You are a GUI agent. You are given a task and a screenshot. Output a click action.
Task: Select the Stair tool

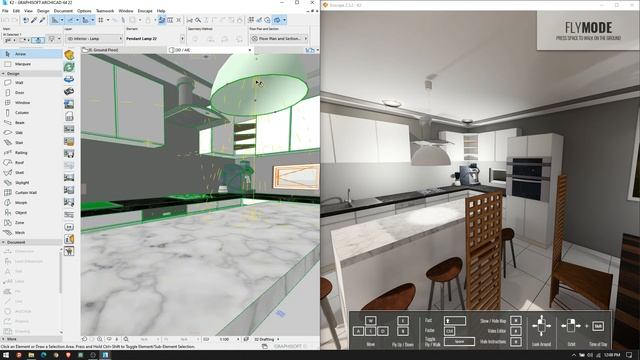click(x=31, y=142)
